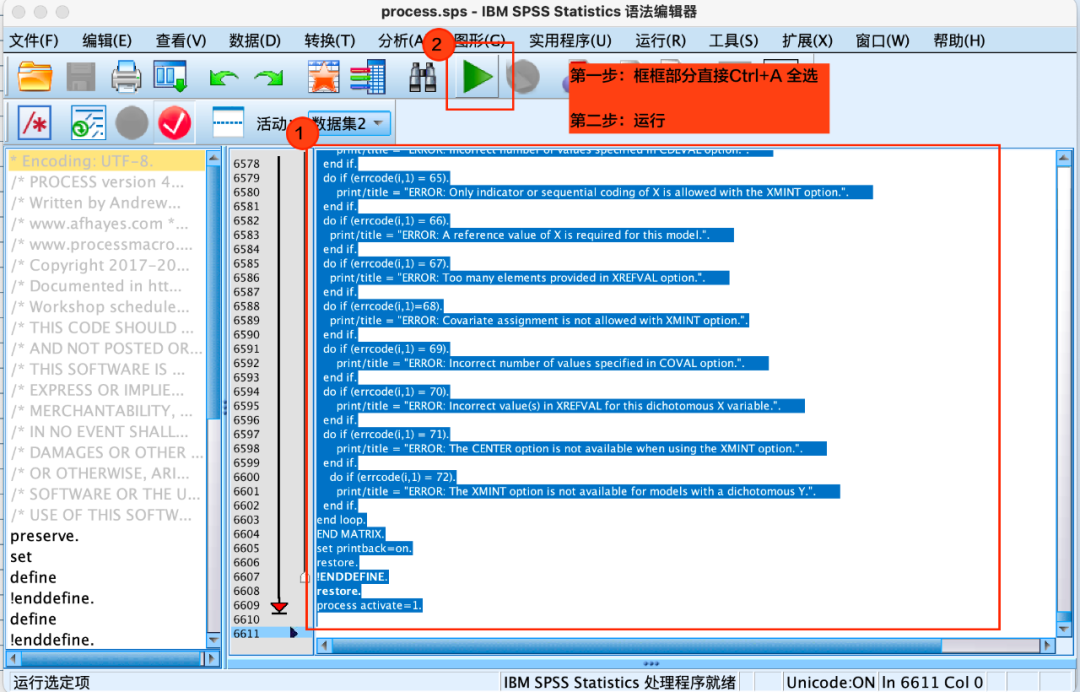Click the Go to Variable icon

point(368,76)
